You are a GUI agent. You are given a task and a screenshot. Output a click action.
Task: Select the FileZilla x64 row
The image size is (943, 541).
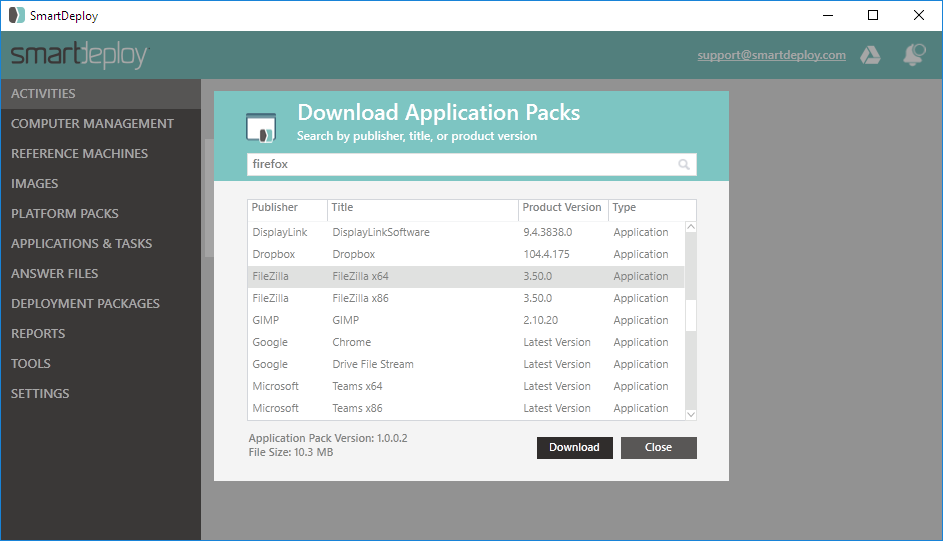[x=466, y=277]
